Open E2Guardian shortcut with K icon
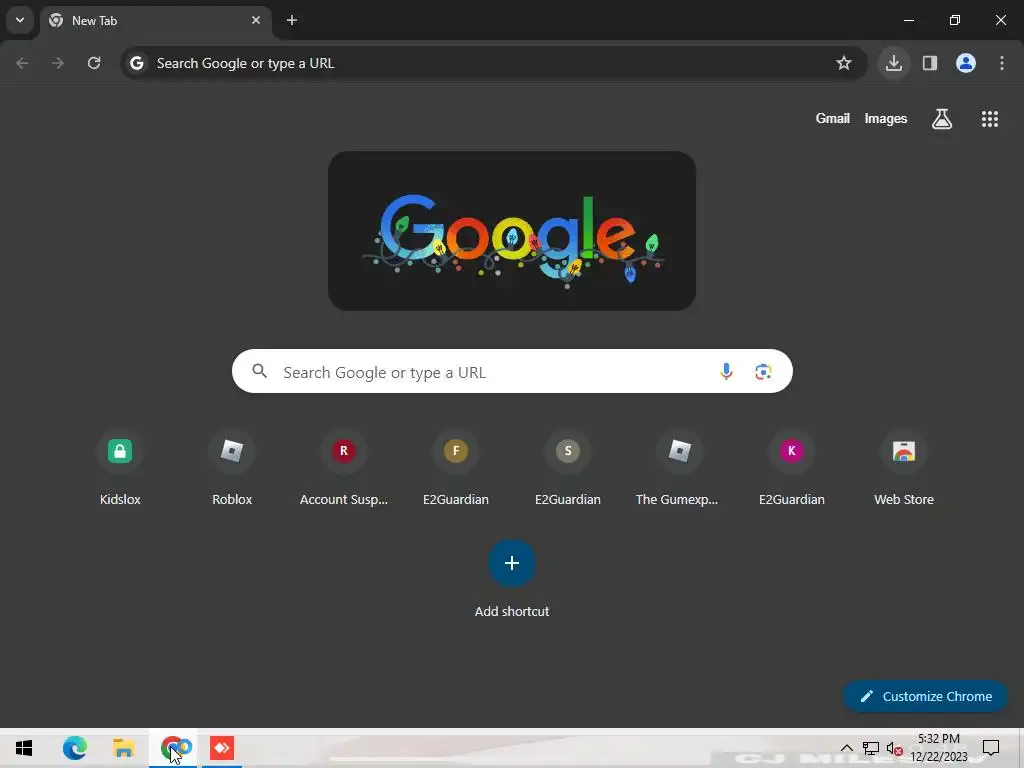 [792, 468]
